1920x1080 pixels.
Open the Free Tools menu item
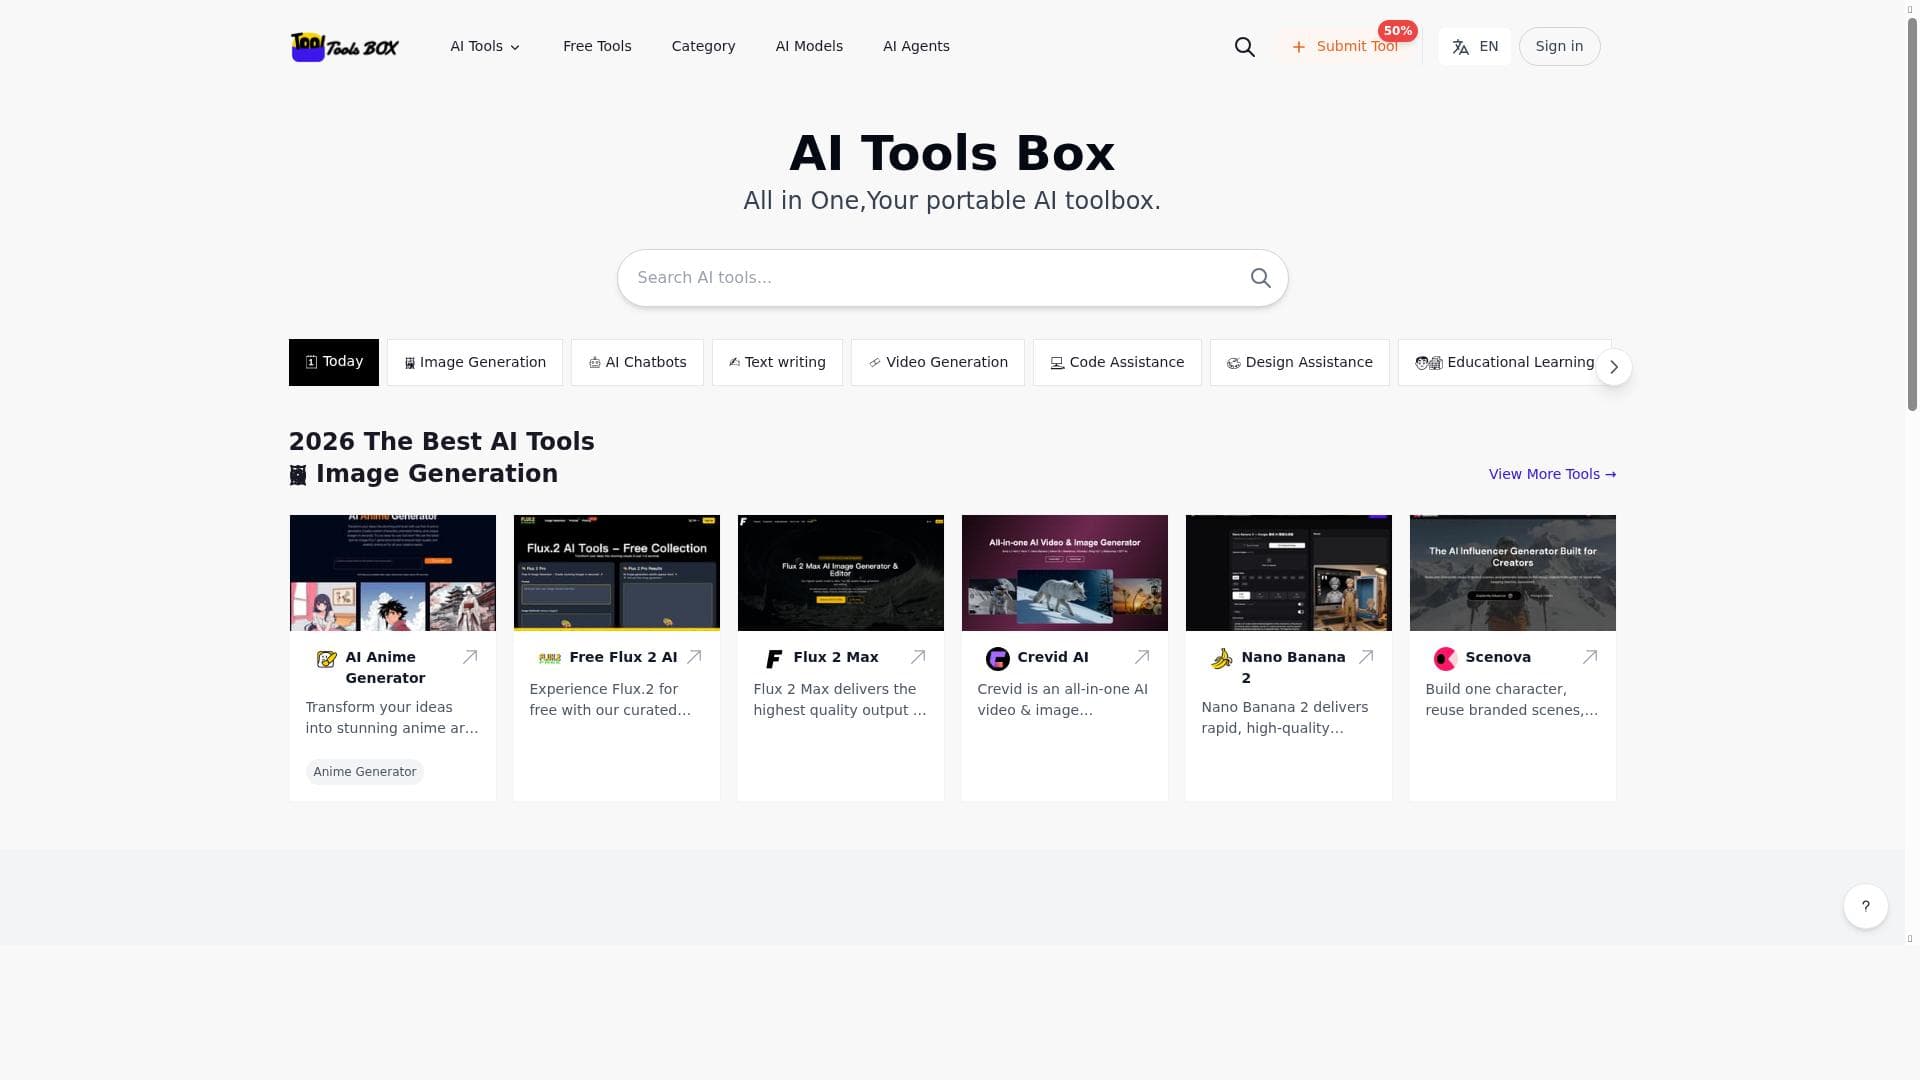[597, 47]
